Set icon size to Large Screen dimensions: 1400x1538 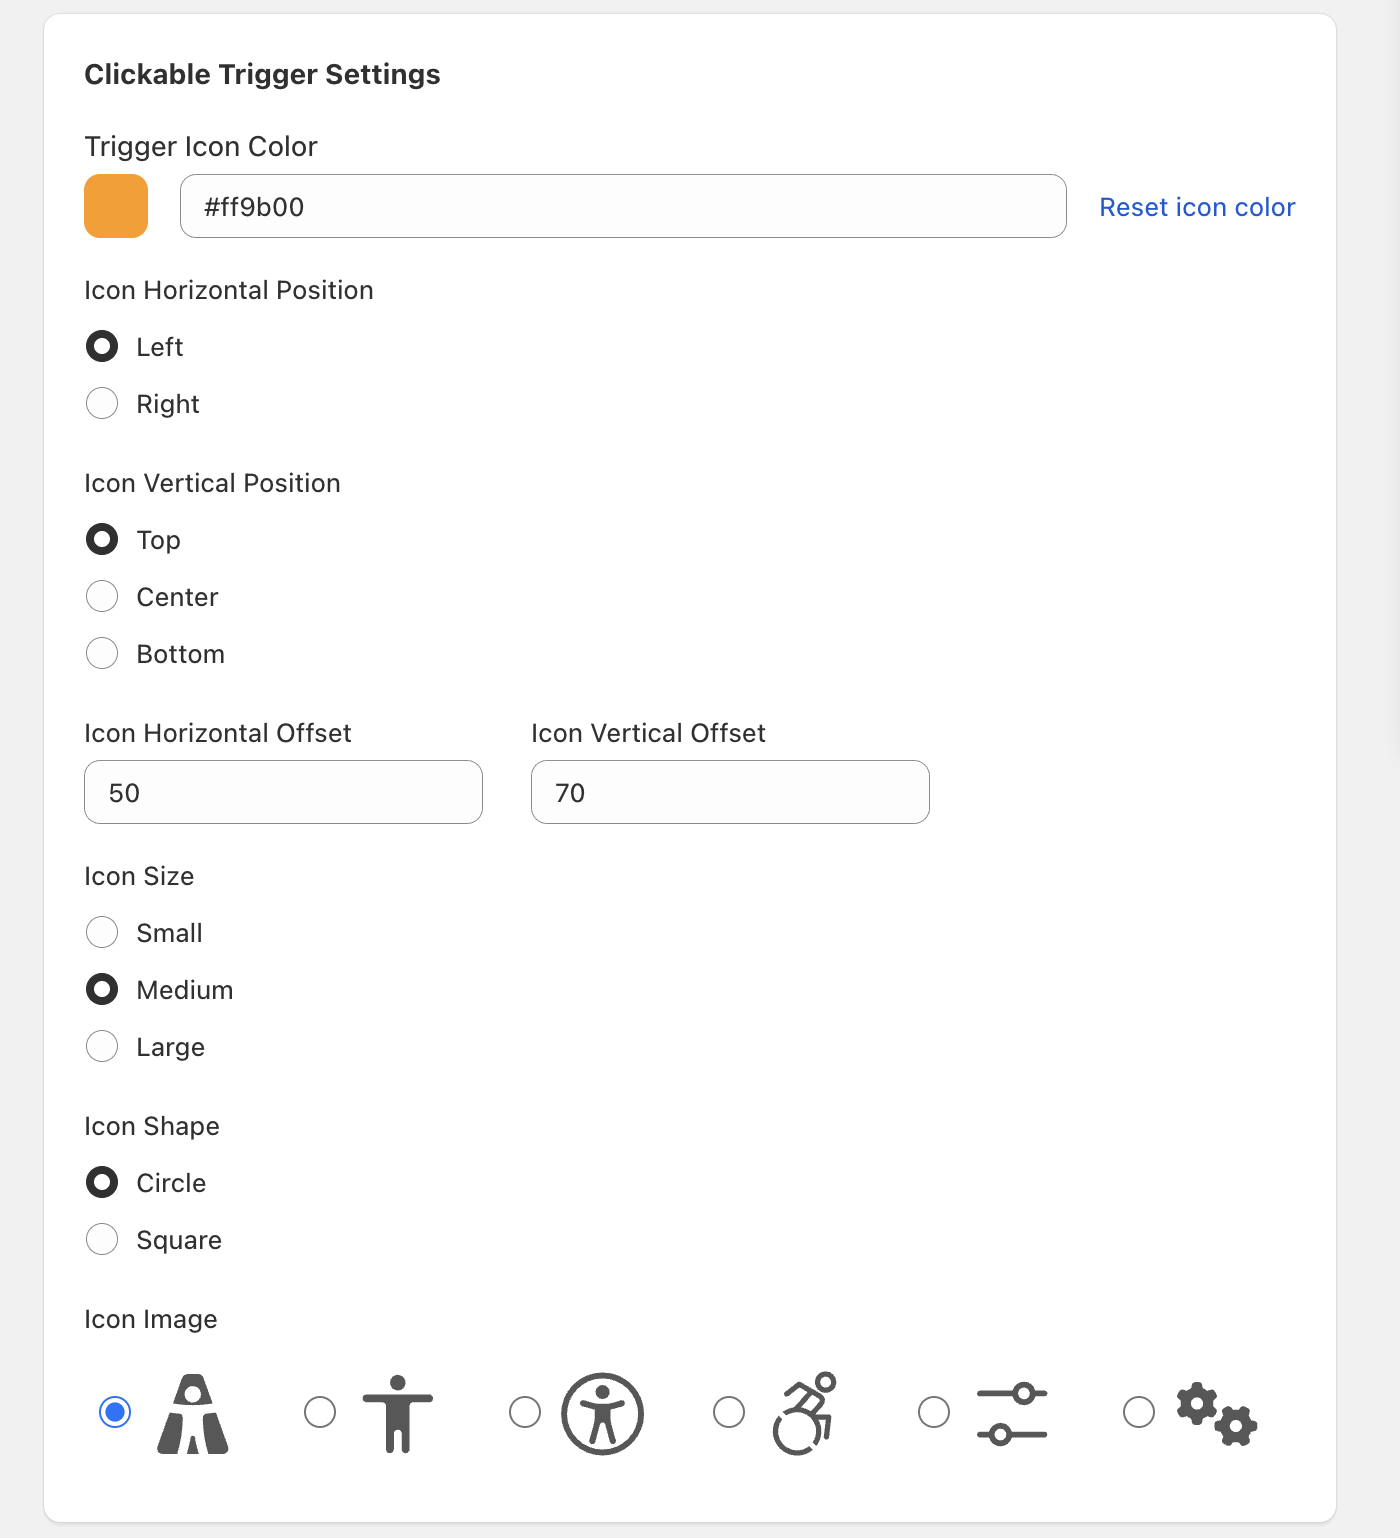pos(102,1047)
